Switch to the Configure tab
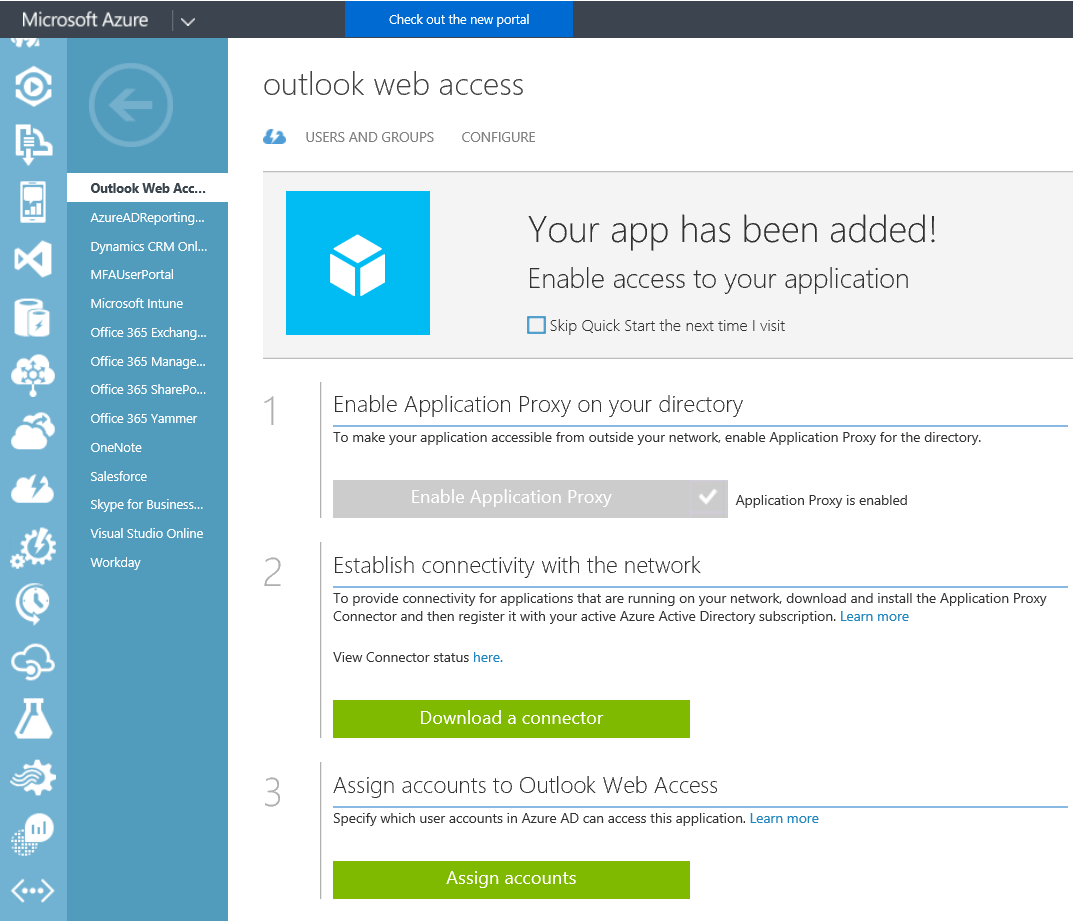Viewport: 1073px width, 921px height. [498, 137]
